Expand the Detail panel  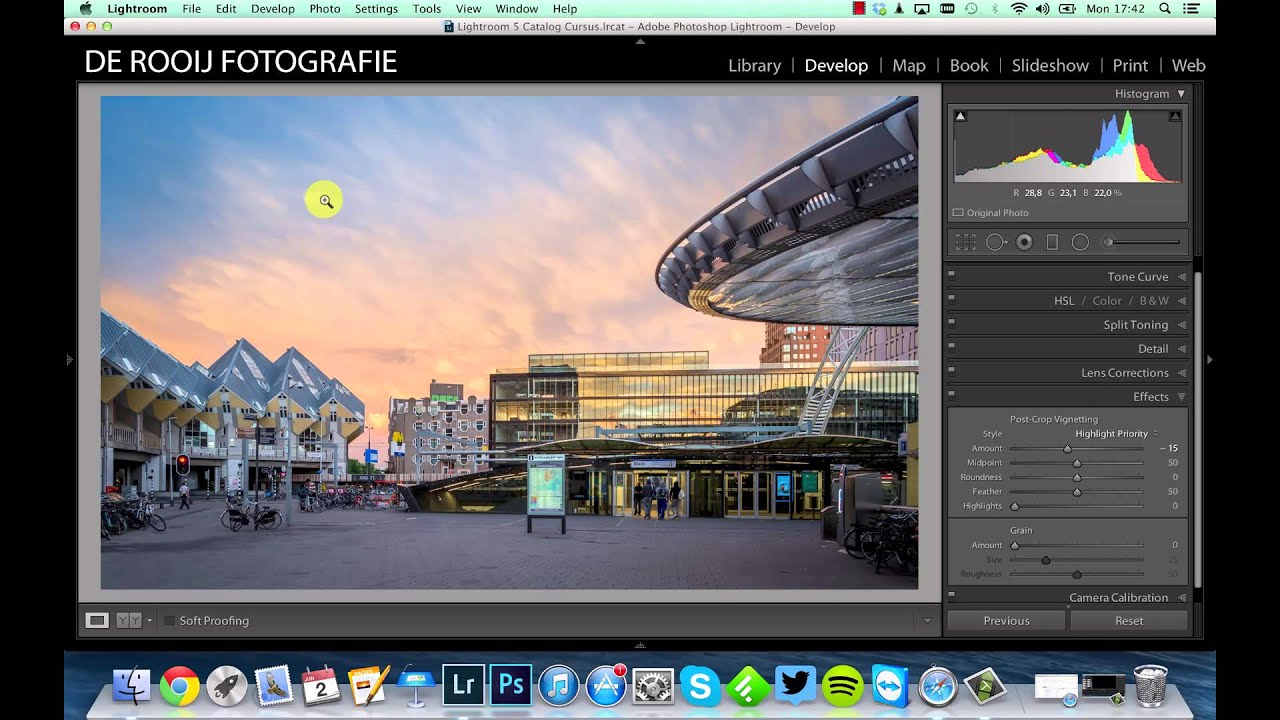click(1181, 349)
